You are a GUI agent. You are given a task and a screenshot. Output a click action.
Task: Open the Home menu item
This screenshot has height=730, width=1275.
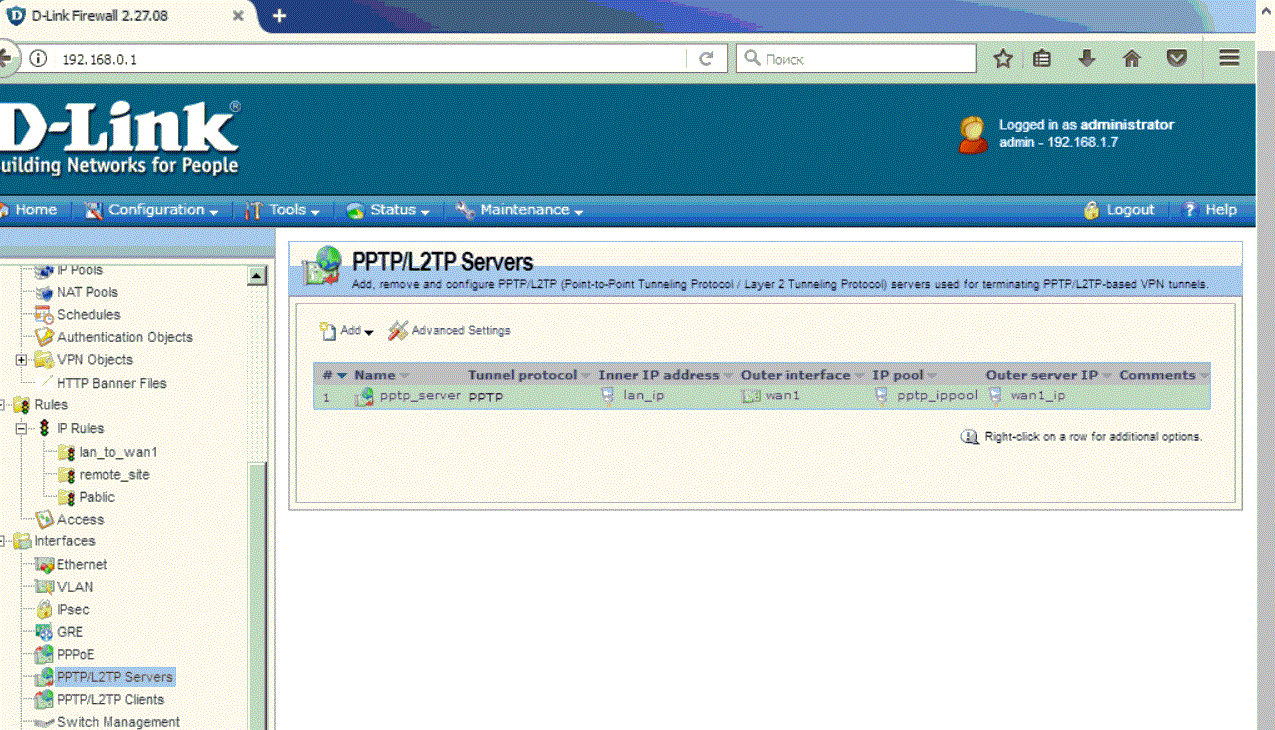point(28,210)
